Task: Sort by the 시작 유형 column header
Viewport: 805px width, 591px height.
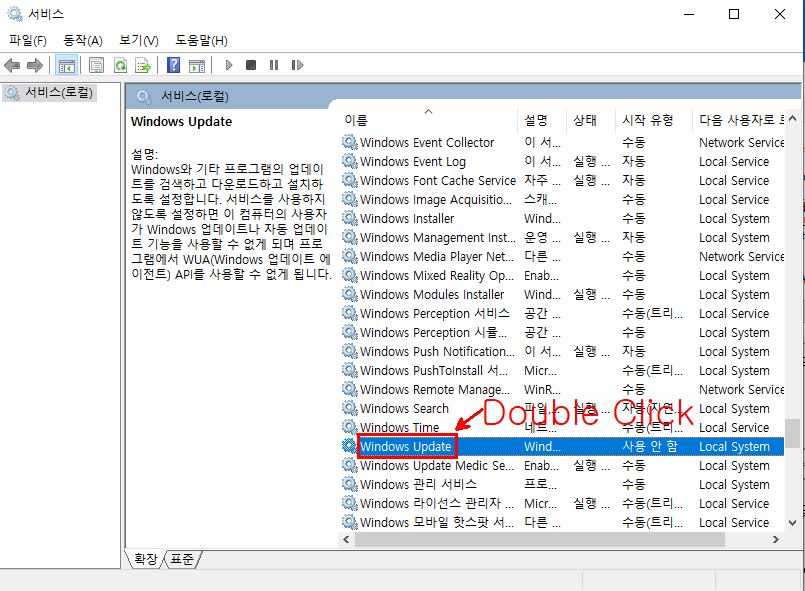Action: click(654, 120)
